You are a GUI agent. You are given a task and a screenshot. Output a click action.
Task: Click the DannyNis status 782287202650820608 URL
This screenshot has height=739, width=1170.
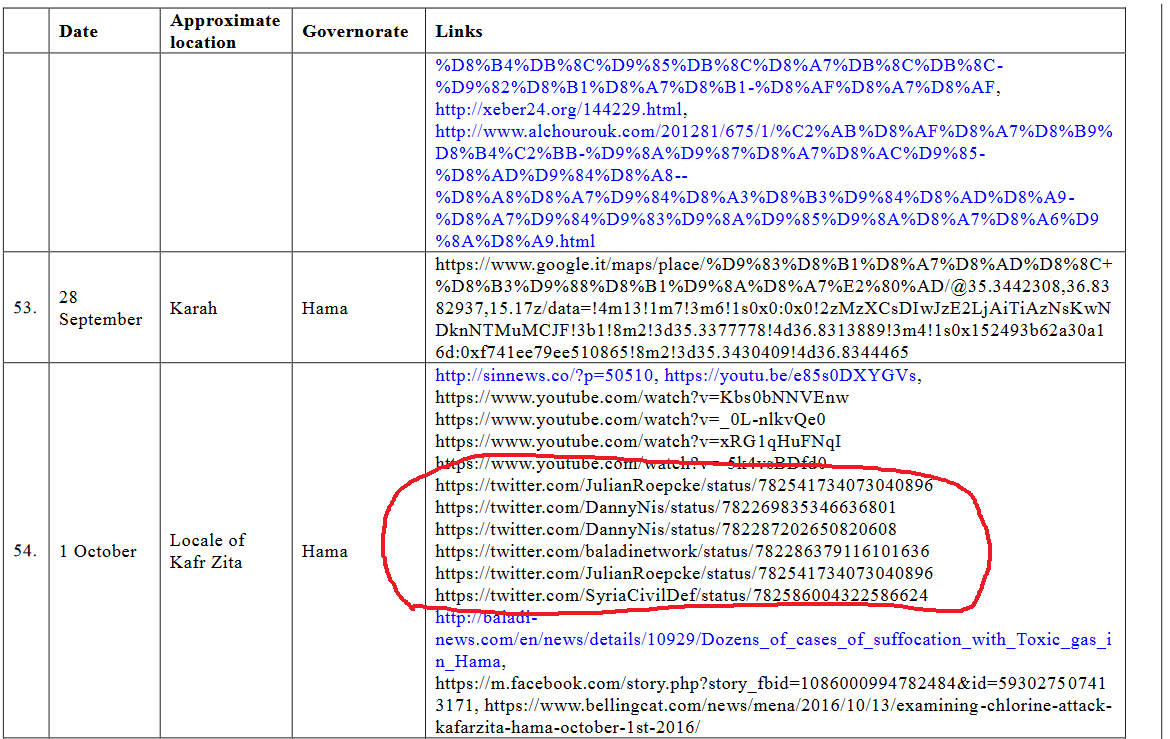click(x=666, y=529)
